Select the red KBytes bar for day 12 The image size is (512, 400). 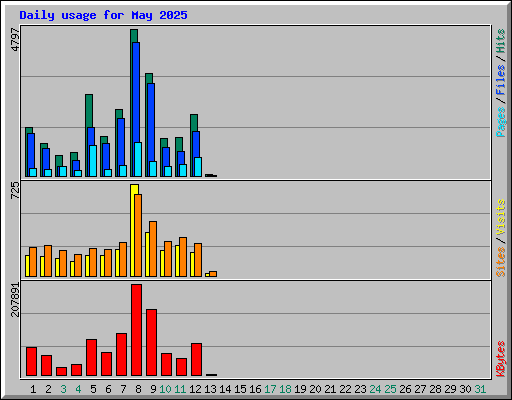coord(196,360)
